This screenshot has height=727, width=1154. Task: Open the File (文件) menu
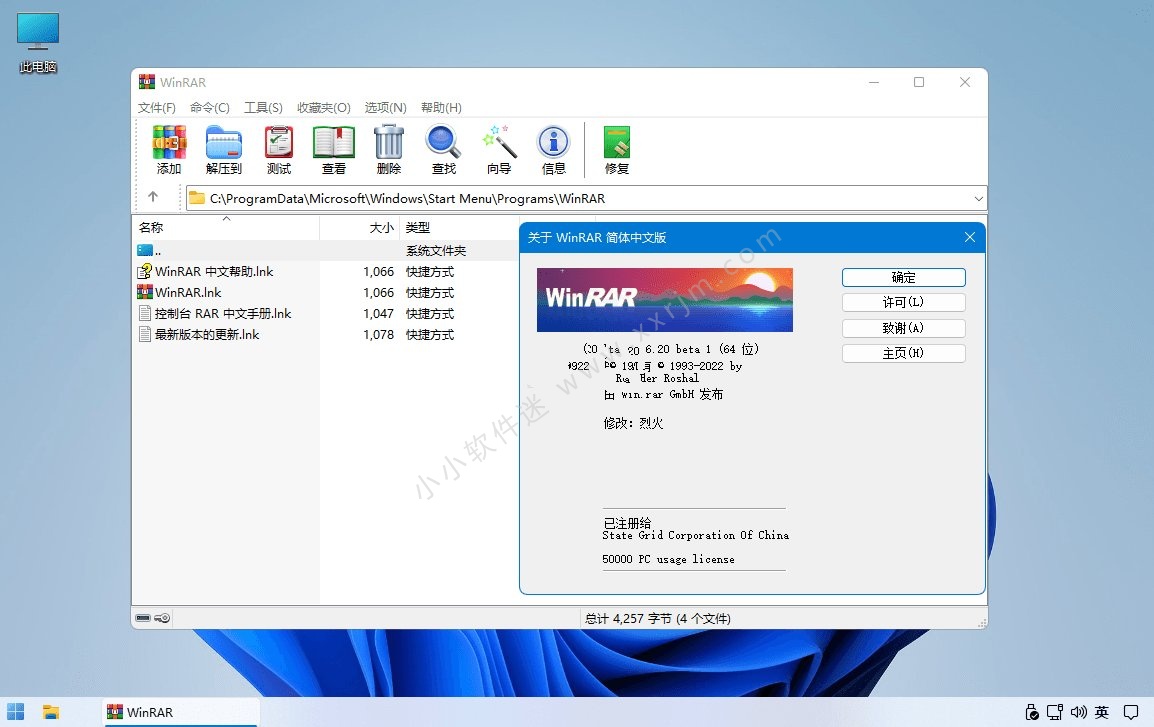click(x=157, y=108)
